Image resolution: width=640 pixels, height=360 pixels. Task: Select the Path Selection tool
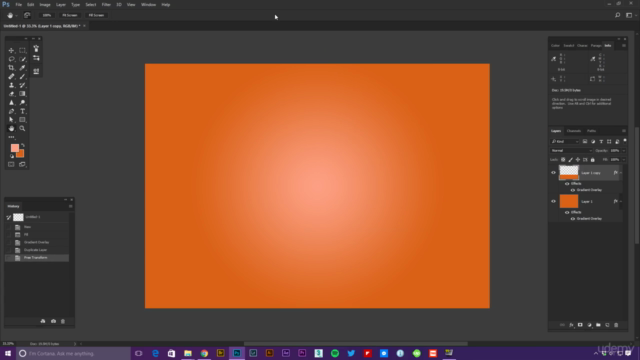pos(11,120)
